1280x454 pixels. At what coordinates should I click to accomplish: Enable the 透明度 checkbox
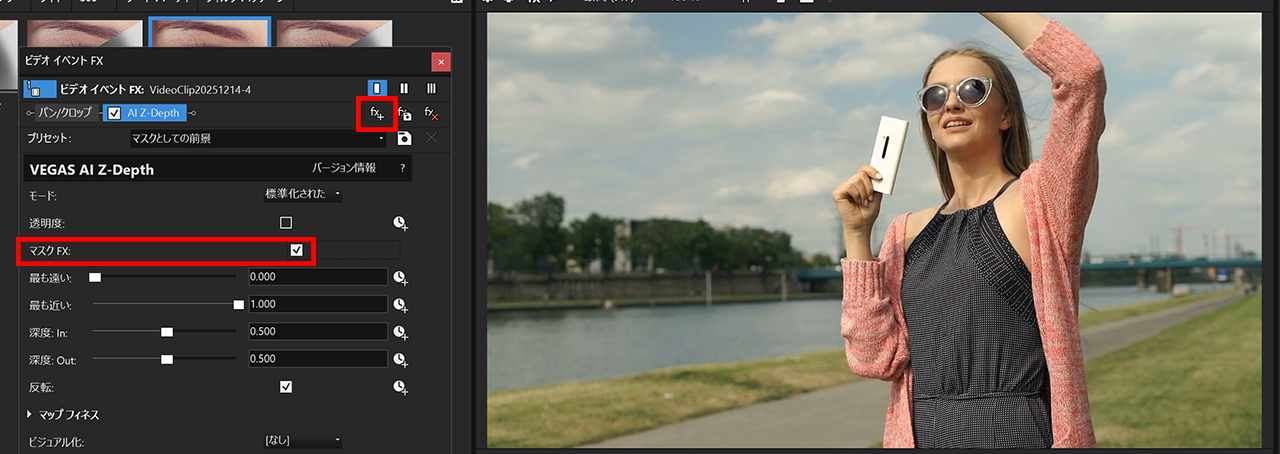286,223
